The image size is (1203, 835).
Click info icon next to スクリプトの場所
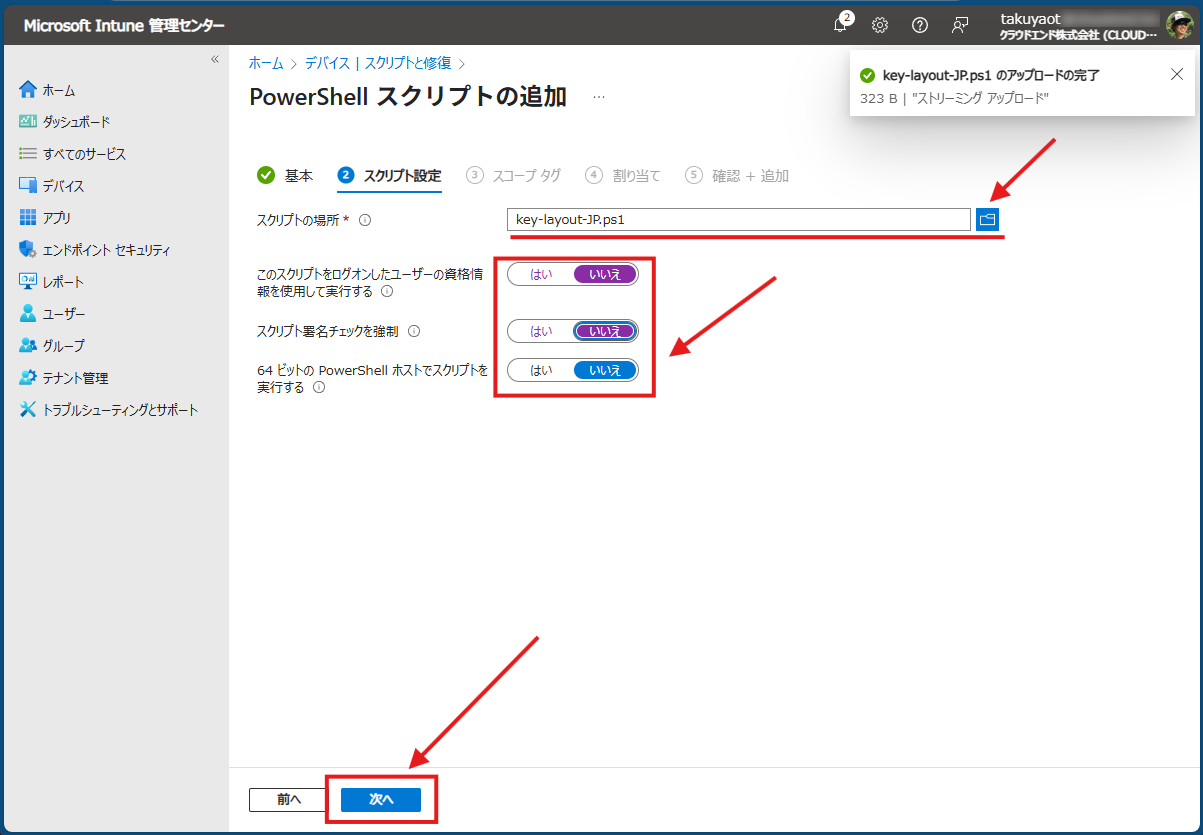pyautogui.click(x=365, y=220)
